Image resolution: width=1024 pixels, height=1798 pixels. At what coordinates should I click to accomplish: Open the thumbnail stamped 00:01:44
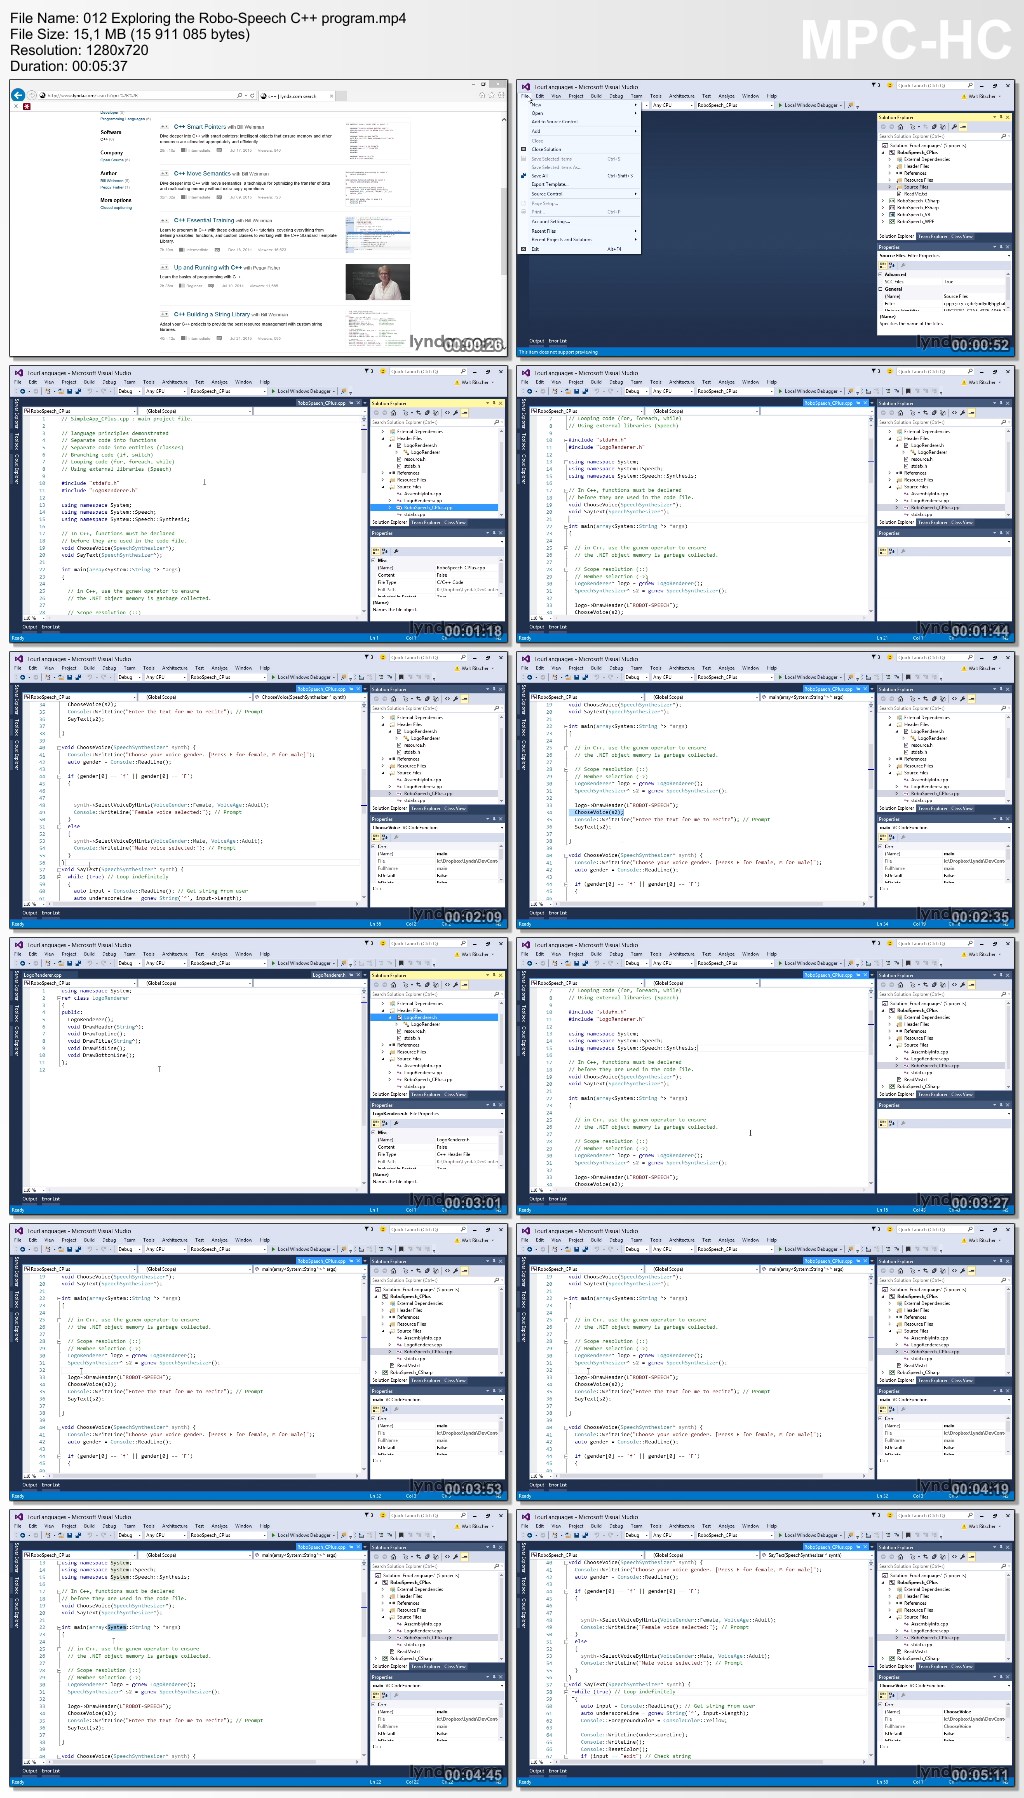coord(765,504)
